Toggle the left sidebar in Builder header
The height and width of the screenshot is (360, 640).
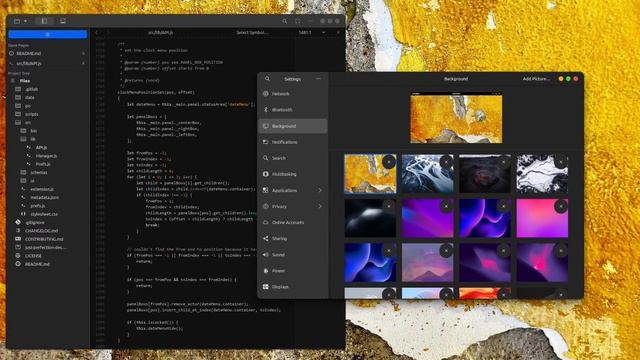[x=44, y=21]
